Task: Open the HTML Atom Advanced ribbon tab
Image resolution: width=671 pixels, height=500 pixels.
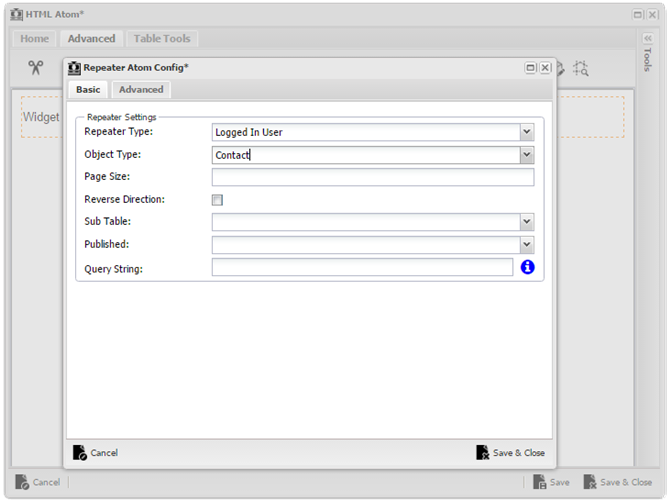Action: [92, 39]
